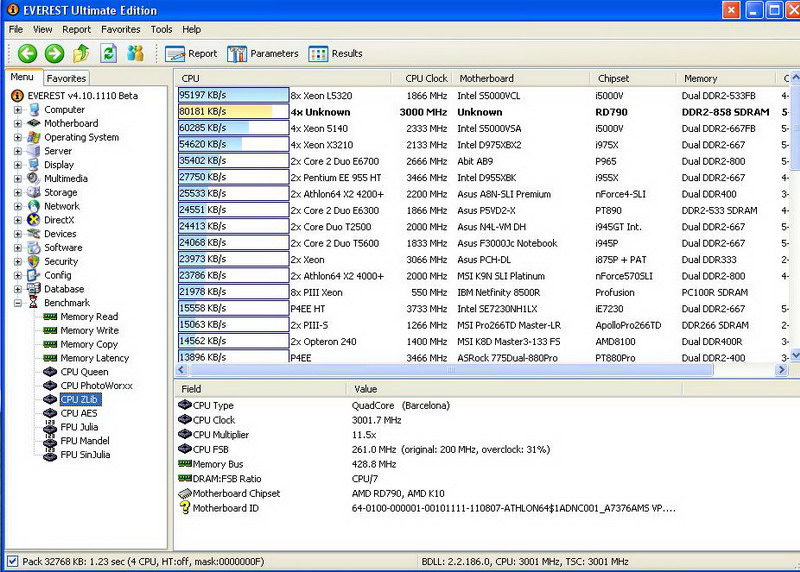Select Memory Latency benchmark

click(x=94, y=358)
